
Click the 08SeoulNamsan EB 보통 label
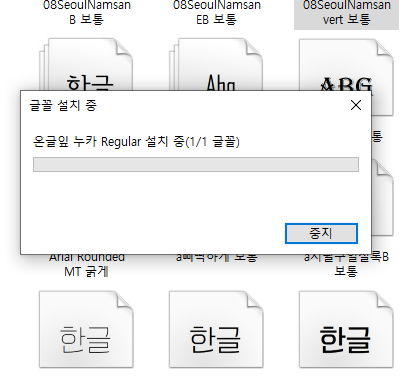[217, 12]
